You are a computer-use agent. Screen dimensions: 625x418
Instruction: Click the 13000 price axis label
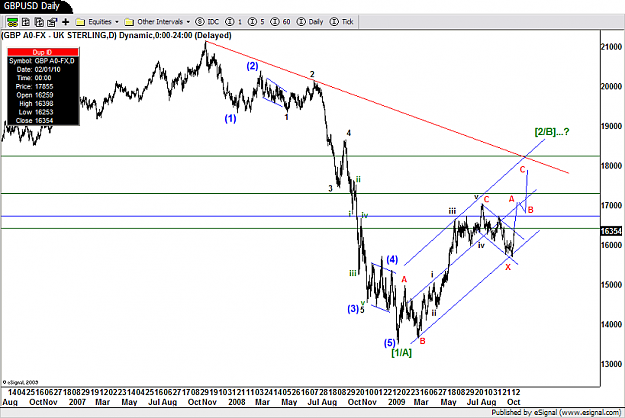pos(611,364)
